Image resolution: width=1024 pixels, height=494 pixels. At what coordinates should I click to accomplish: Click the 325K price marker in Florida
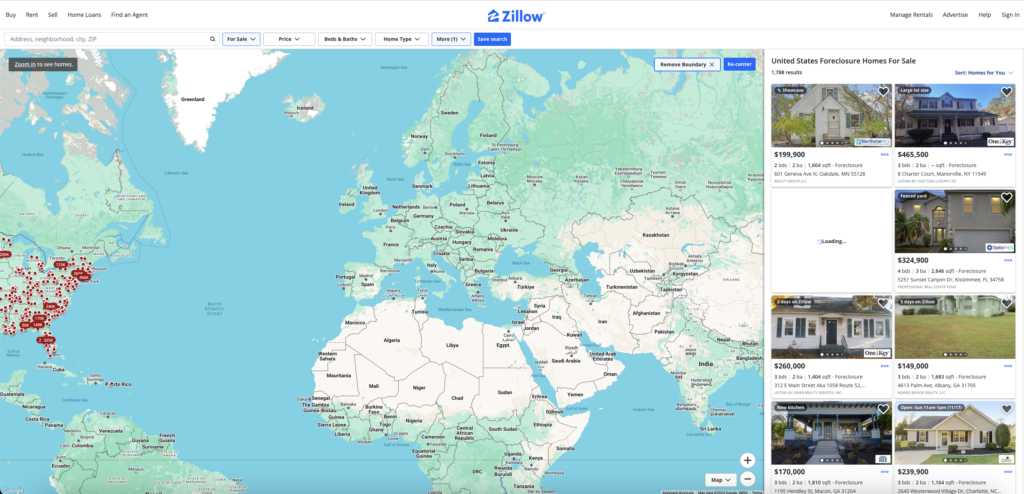coord(47,340)
